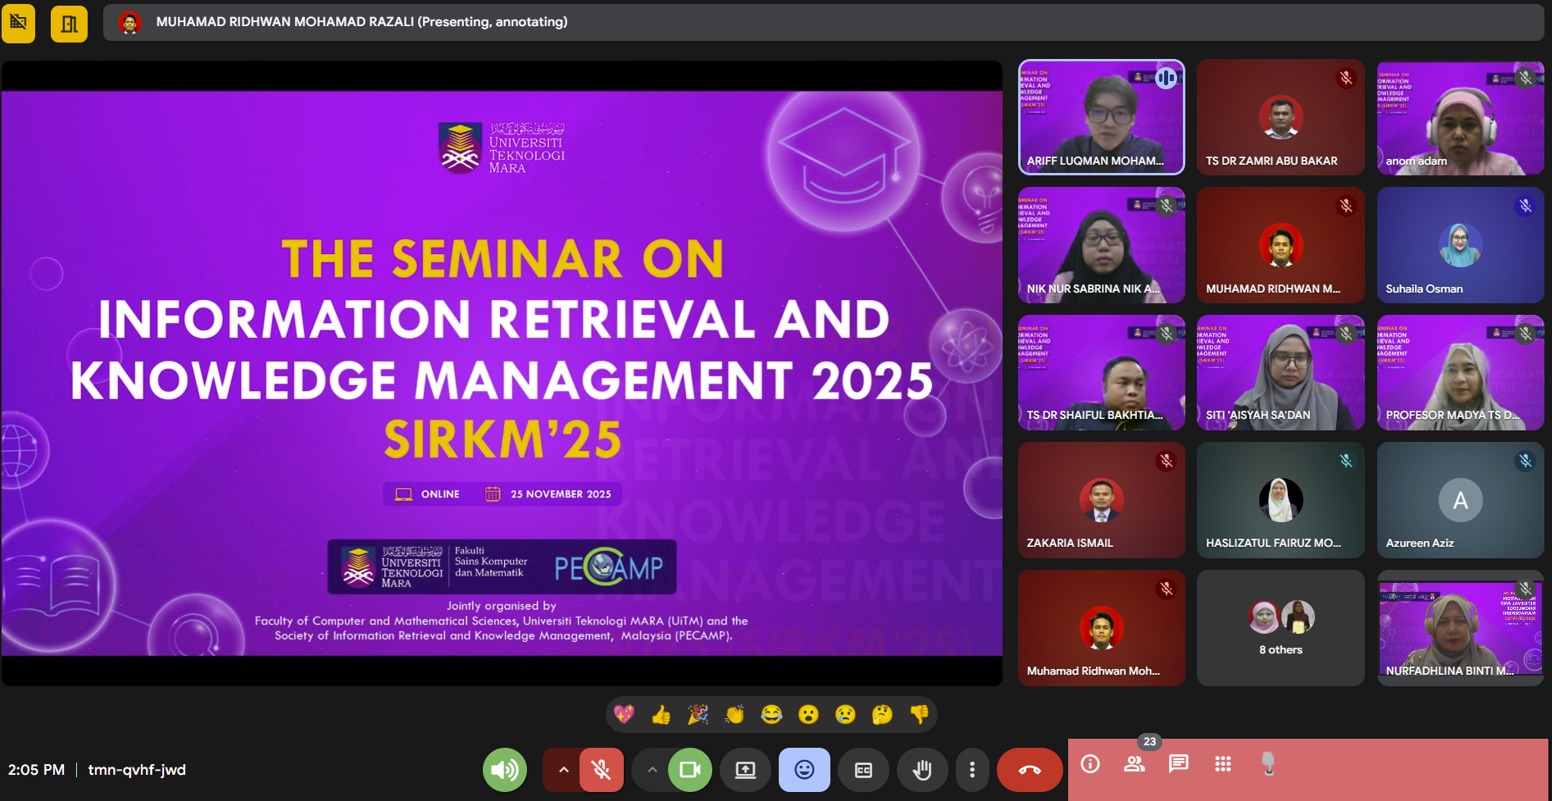Click the raise hand button

[922, 770]
